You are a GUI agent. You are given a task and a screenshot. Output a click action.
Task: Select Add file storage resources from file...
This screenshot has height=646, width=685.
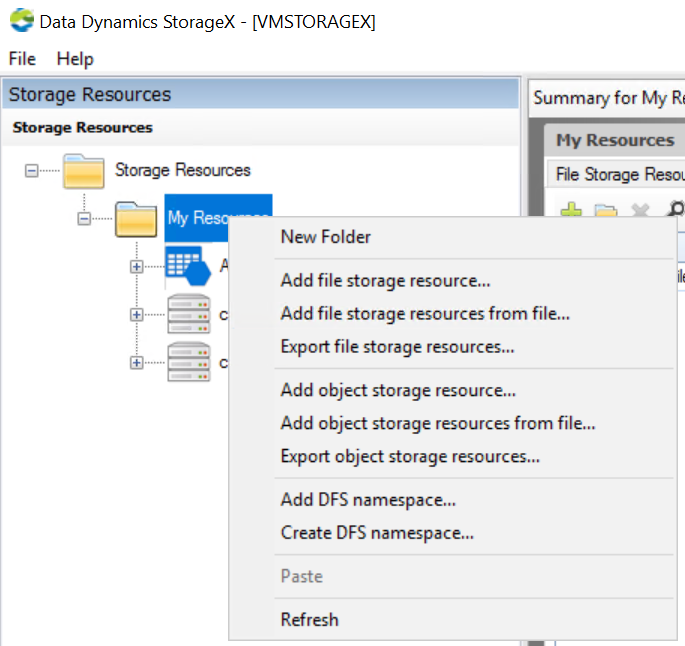(x=453, y=314)
